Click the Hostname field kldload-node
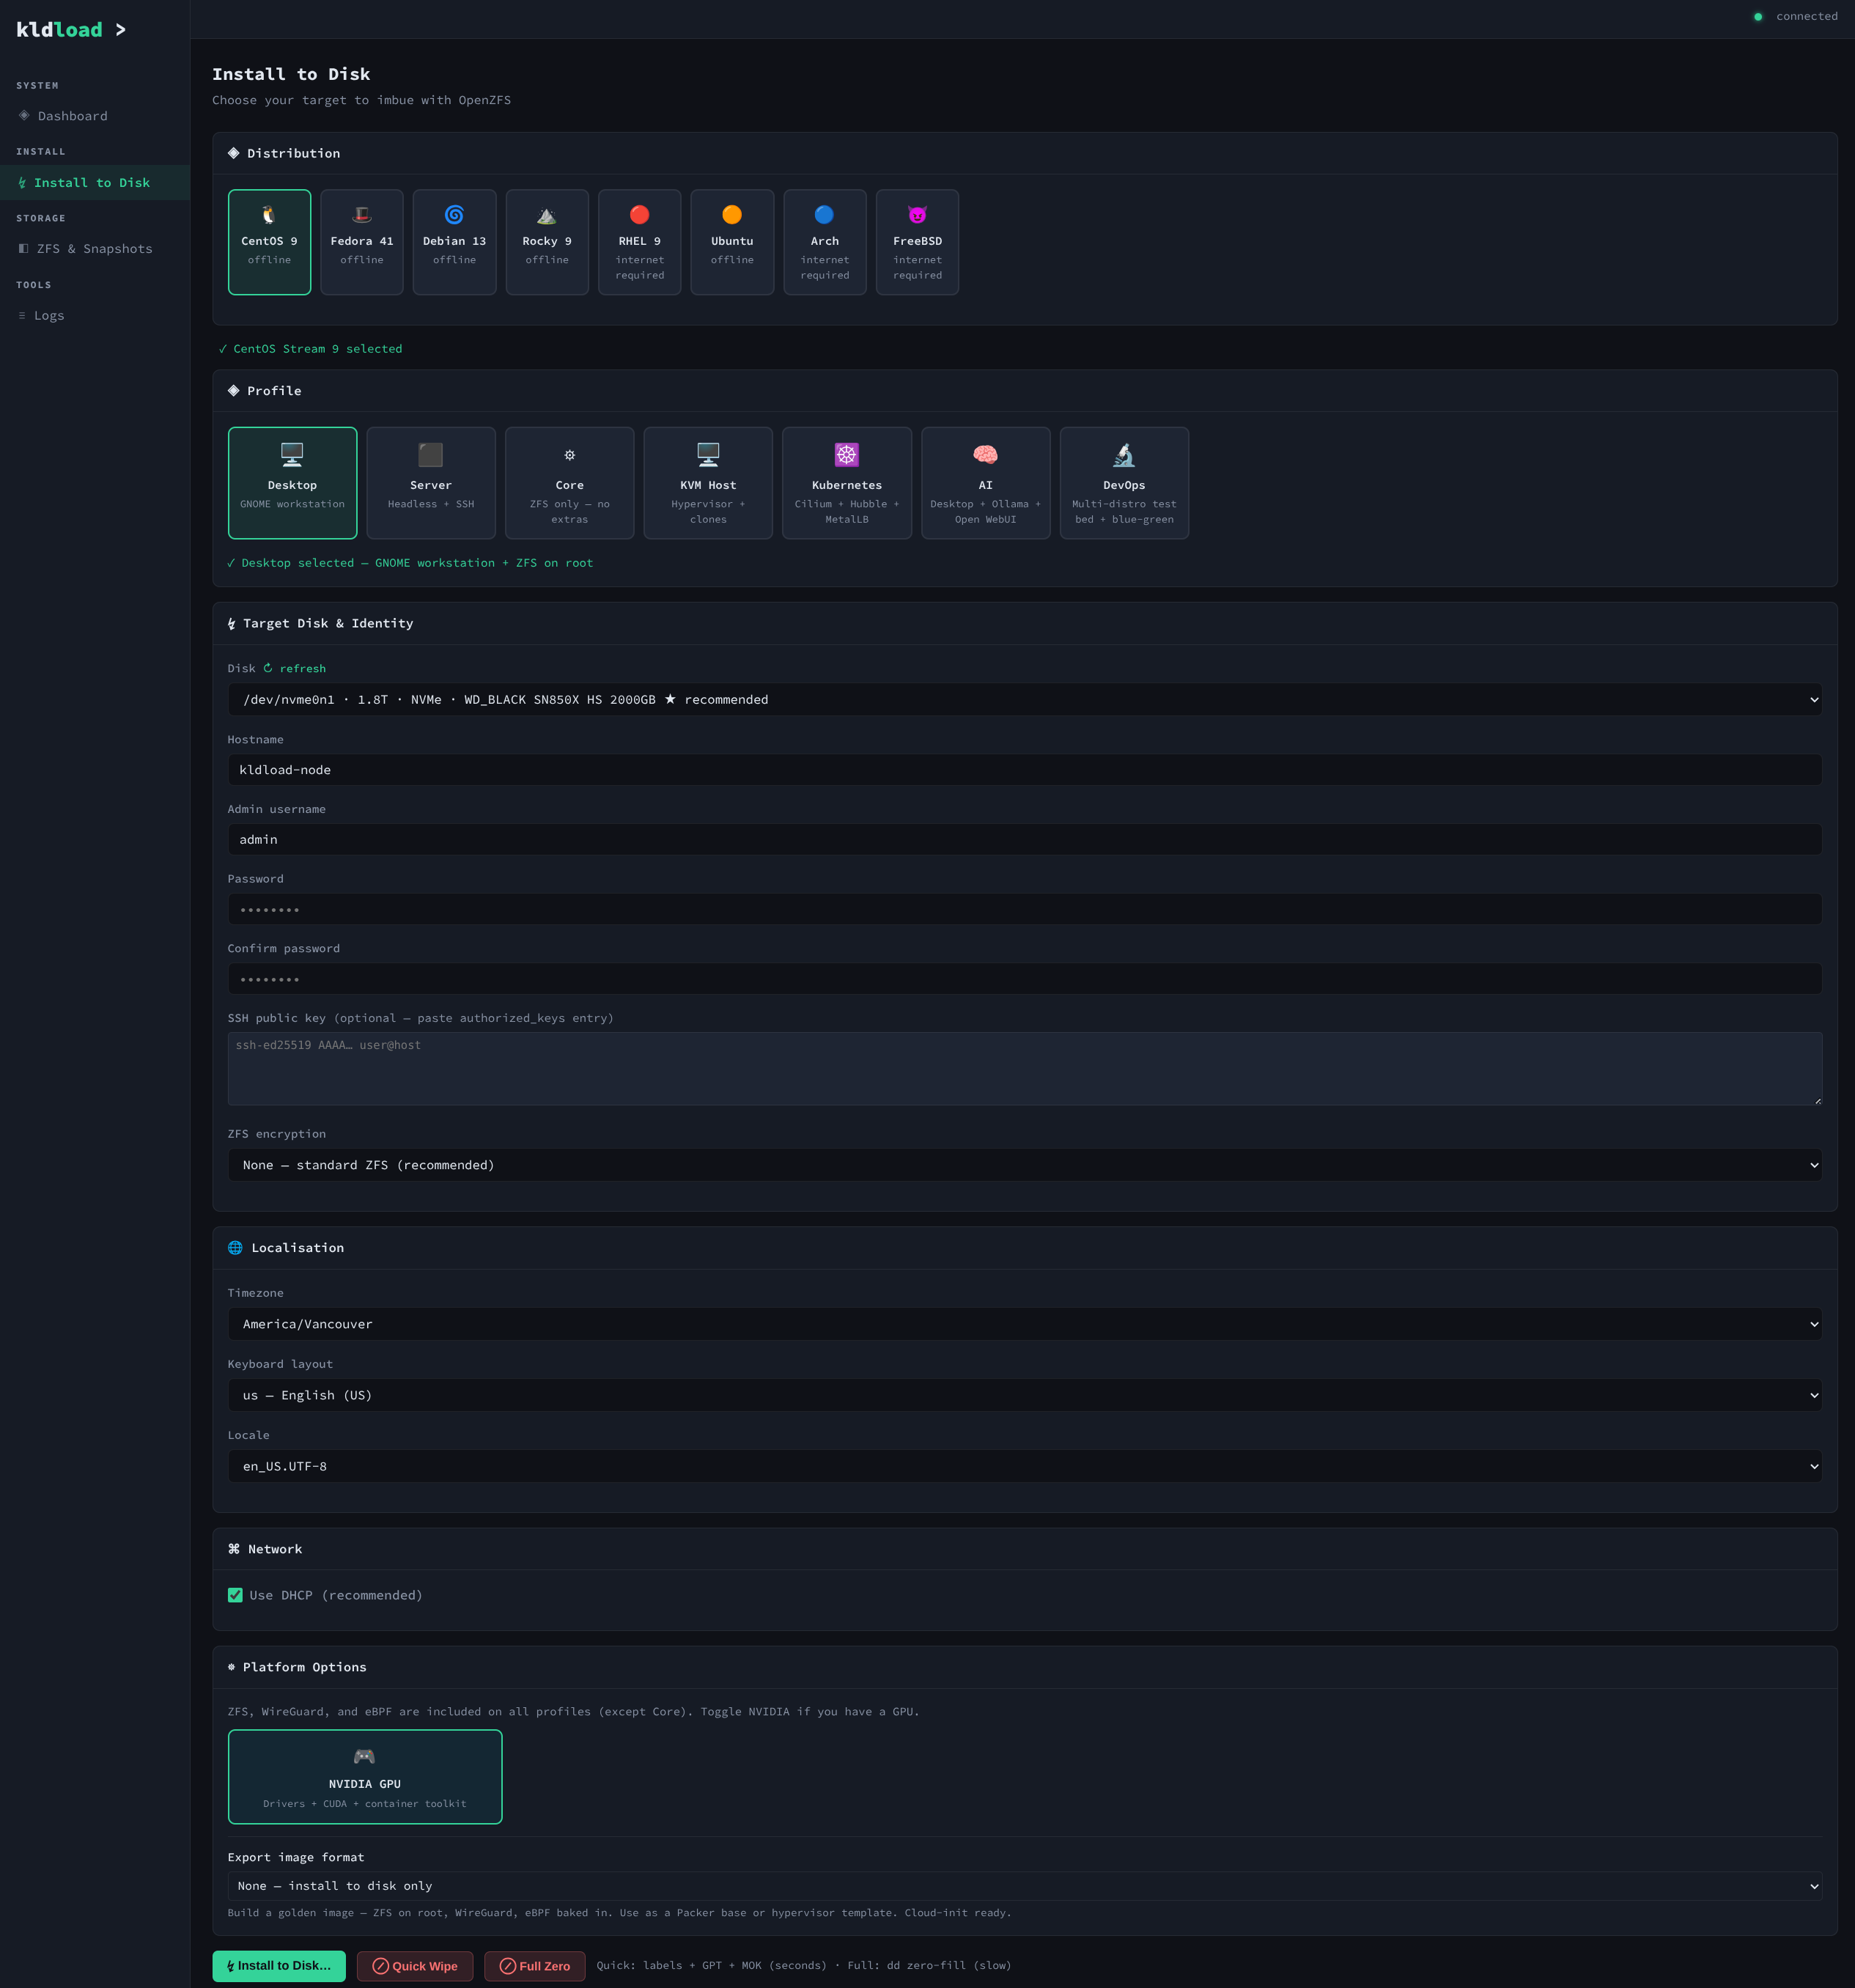 [x=1025, y=769]
